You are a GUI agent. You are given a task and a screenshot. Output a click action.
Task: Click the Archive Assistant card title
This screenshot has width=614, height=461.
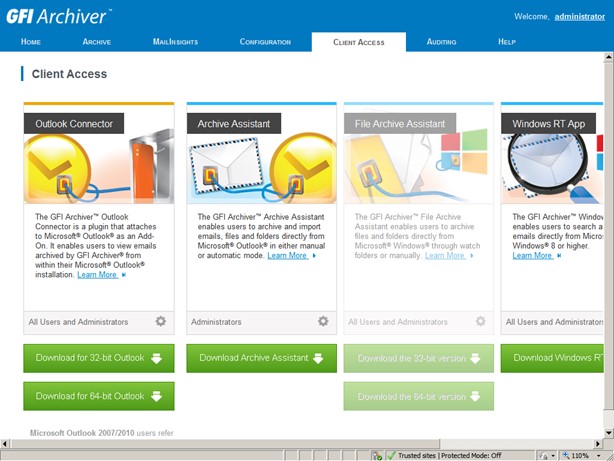point(234,124)
